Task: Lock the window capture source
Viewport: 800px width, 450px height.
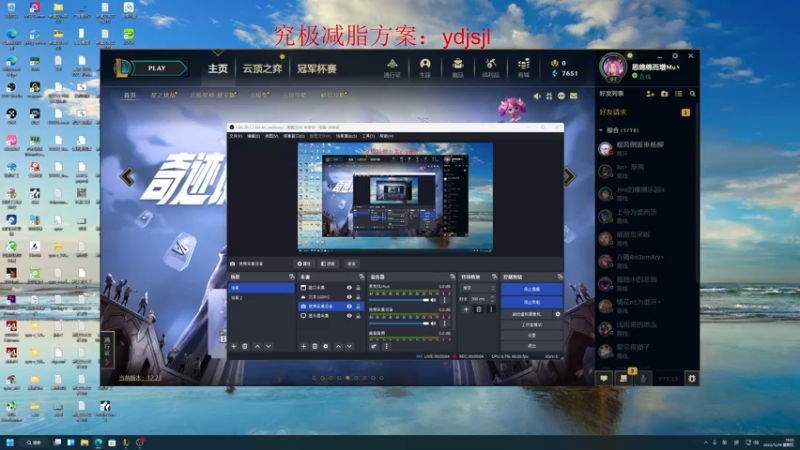Action: coord(358,288)
